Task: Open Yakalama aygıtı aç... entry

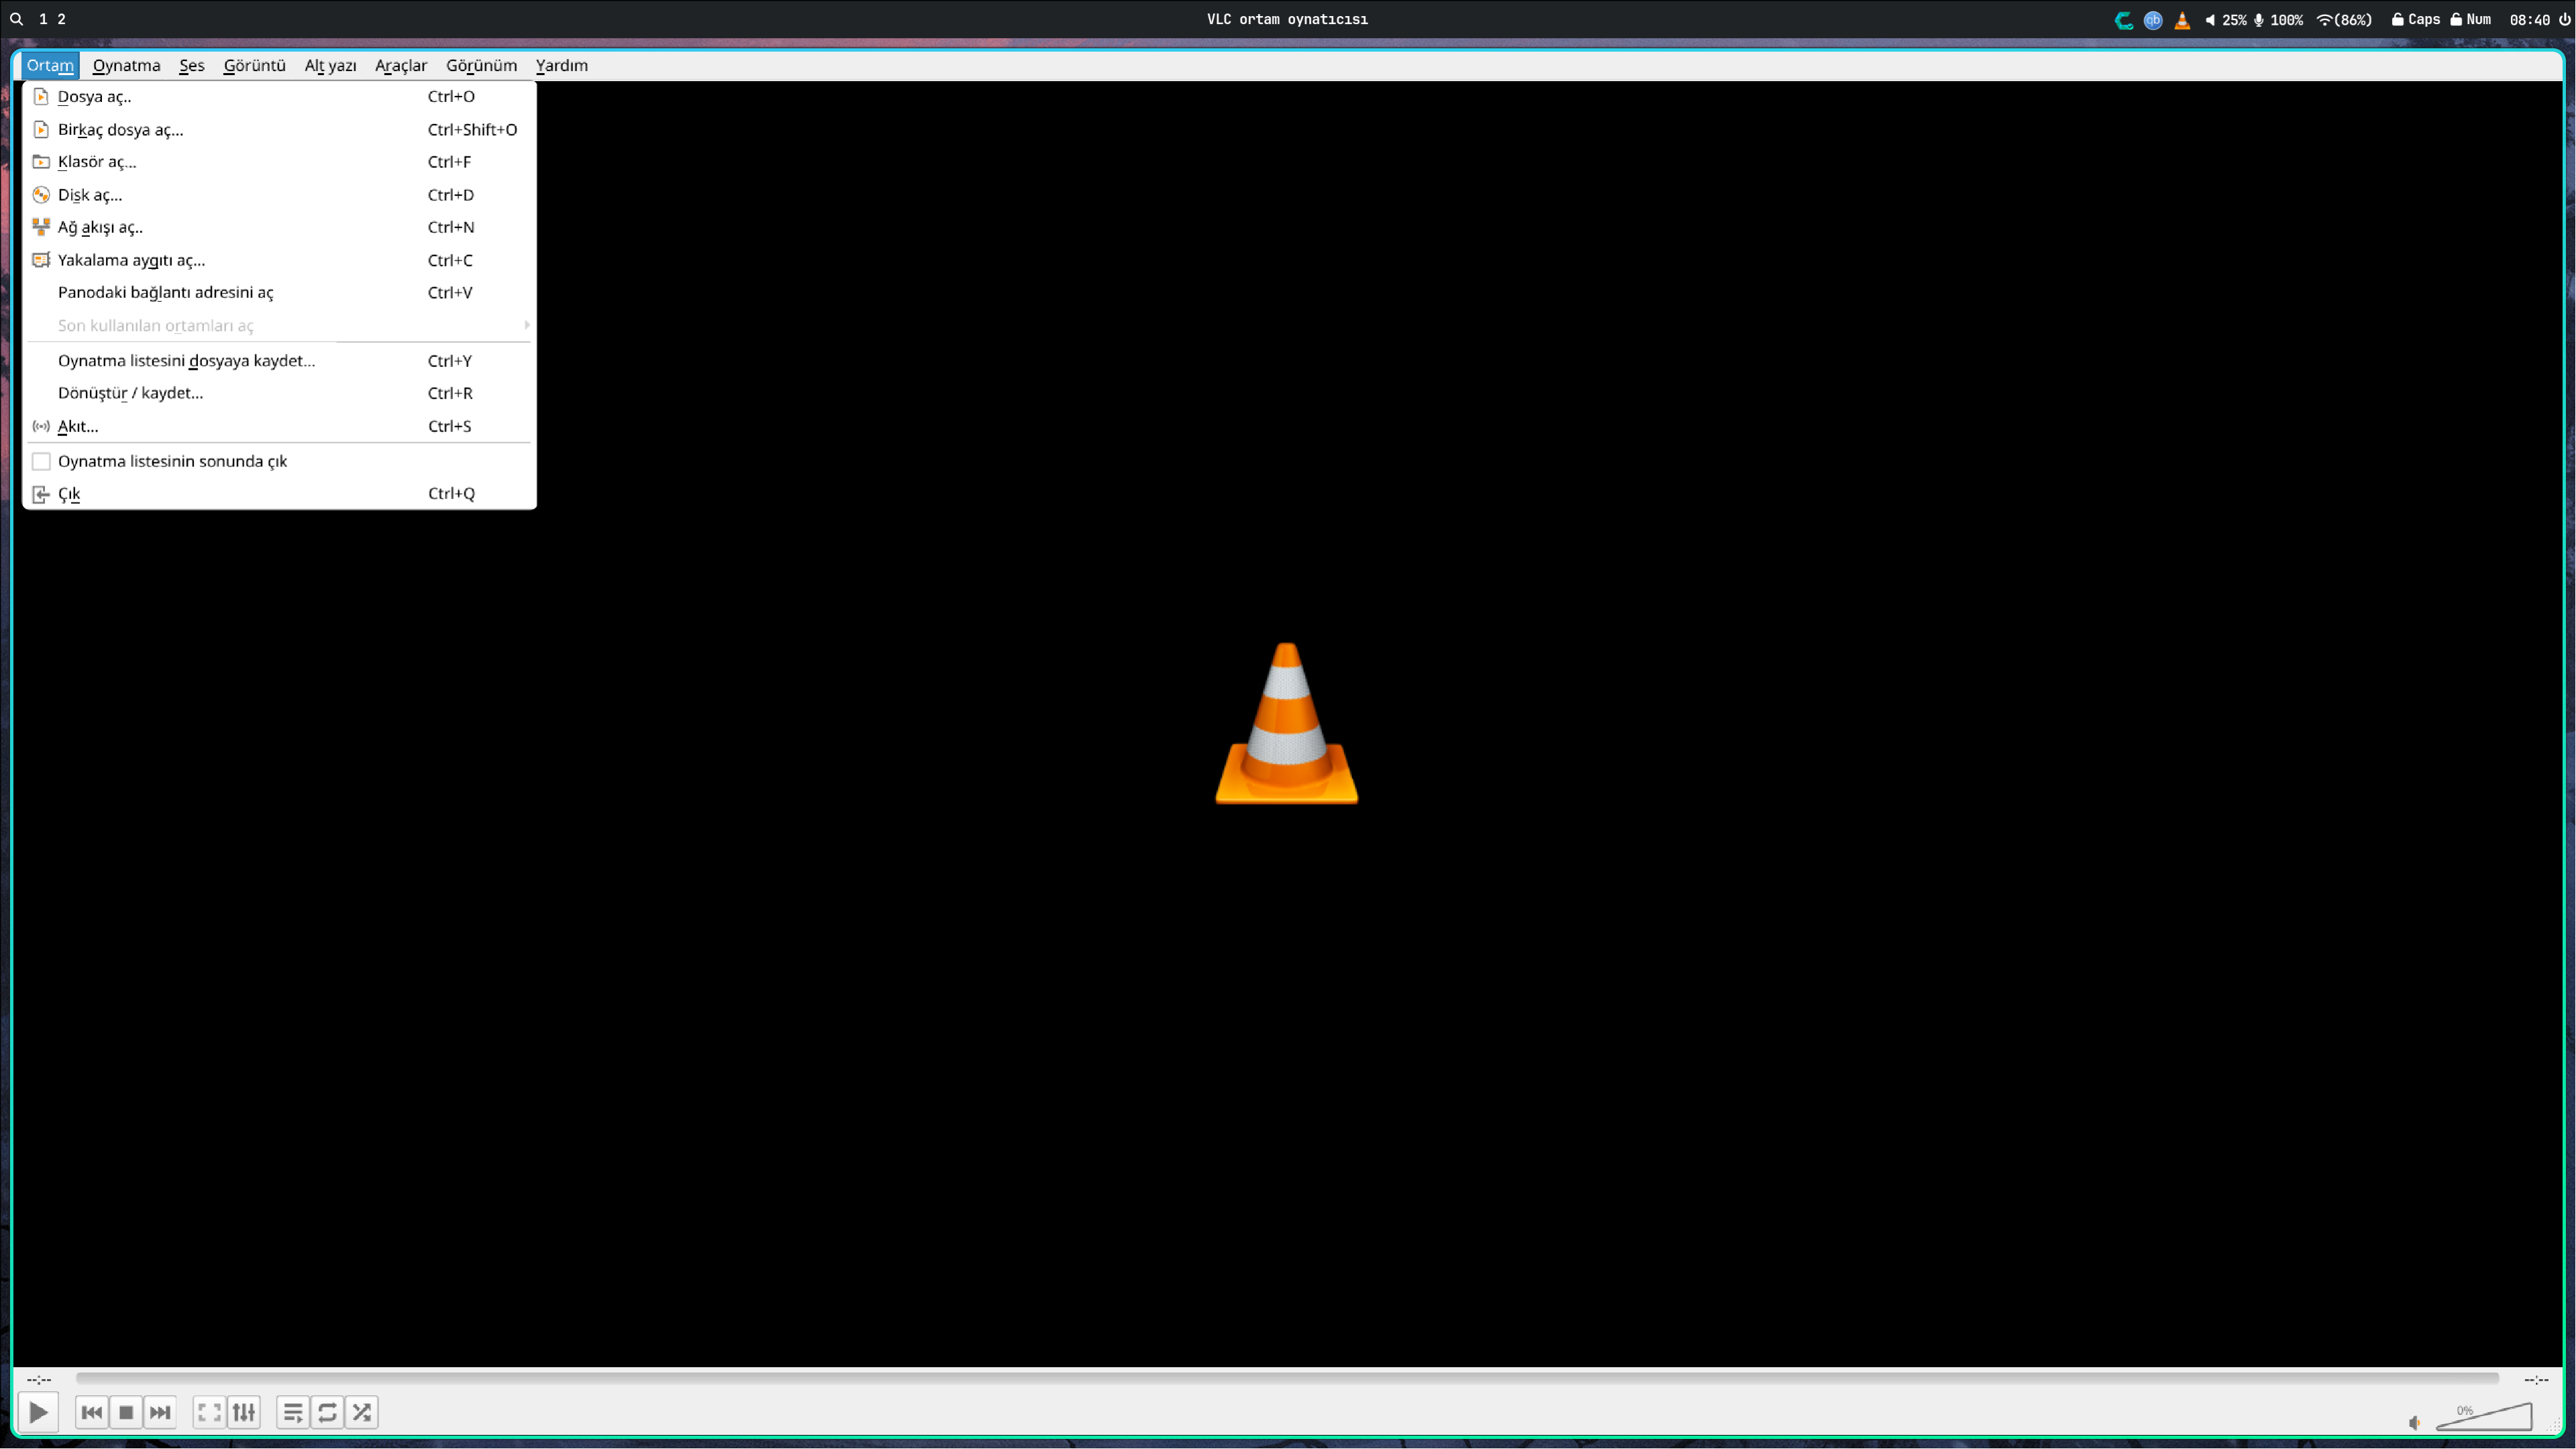Action: (279, 260)
